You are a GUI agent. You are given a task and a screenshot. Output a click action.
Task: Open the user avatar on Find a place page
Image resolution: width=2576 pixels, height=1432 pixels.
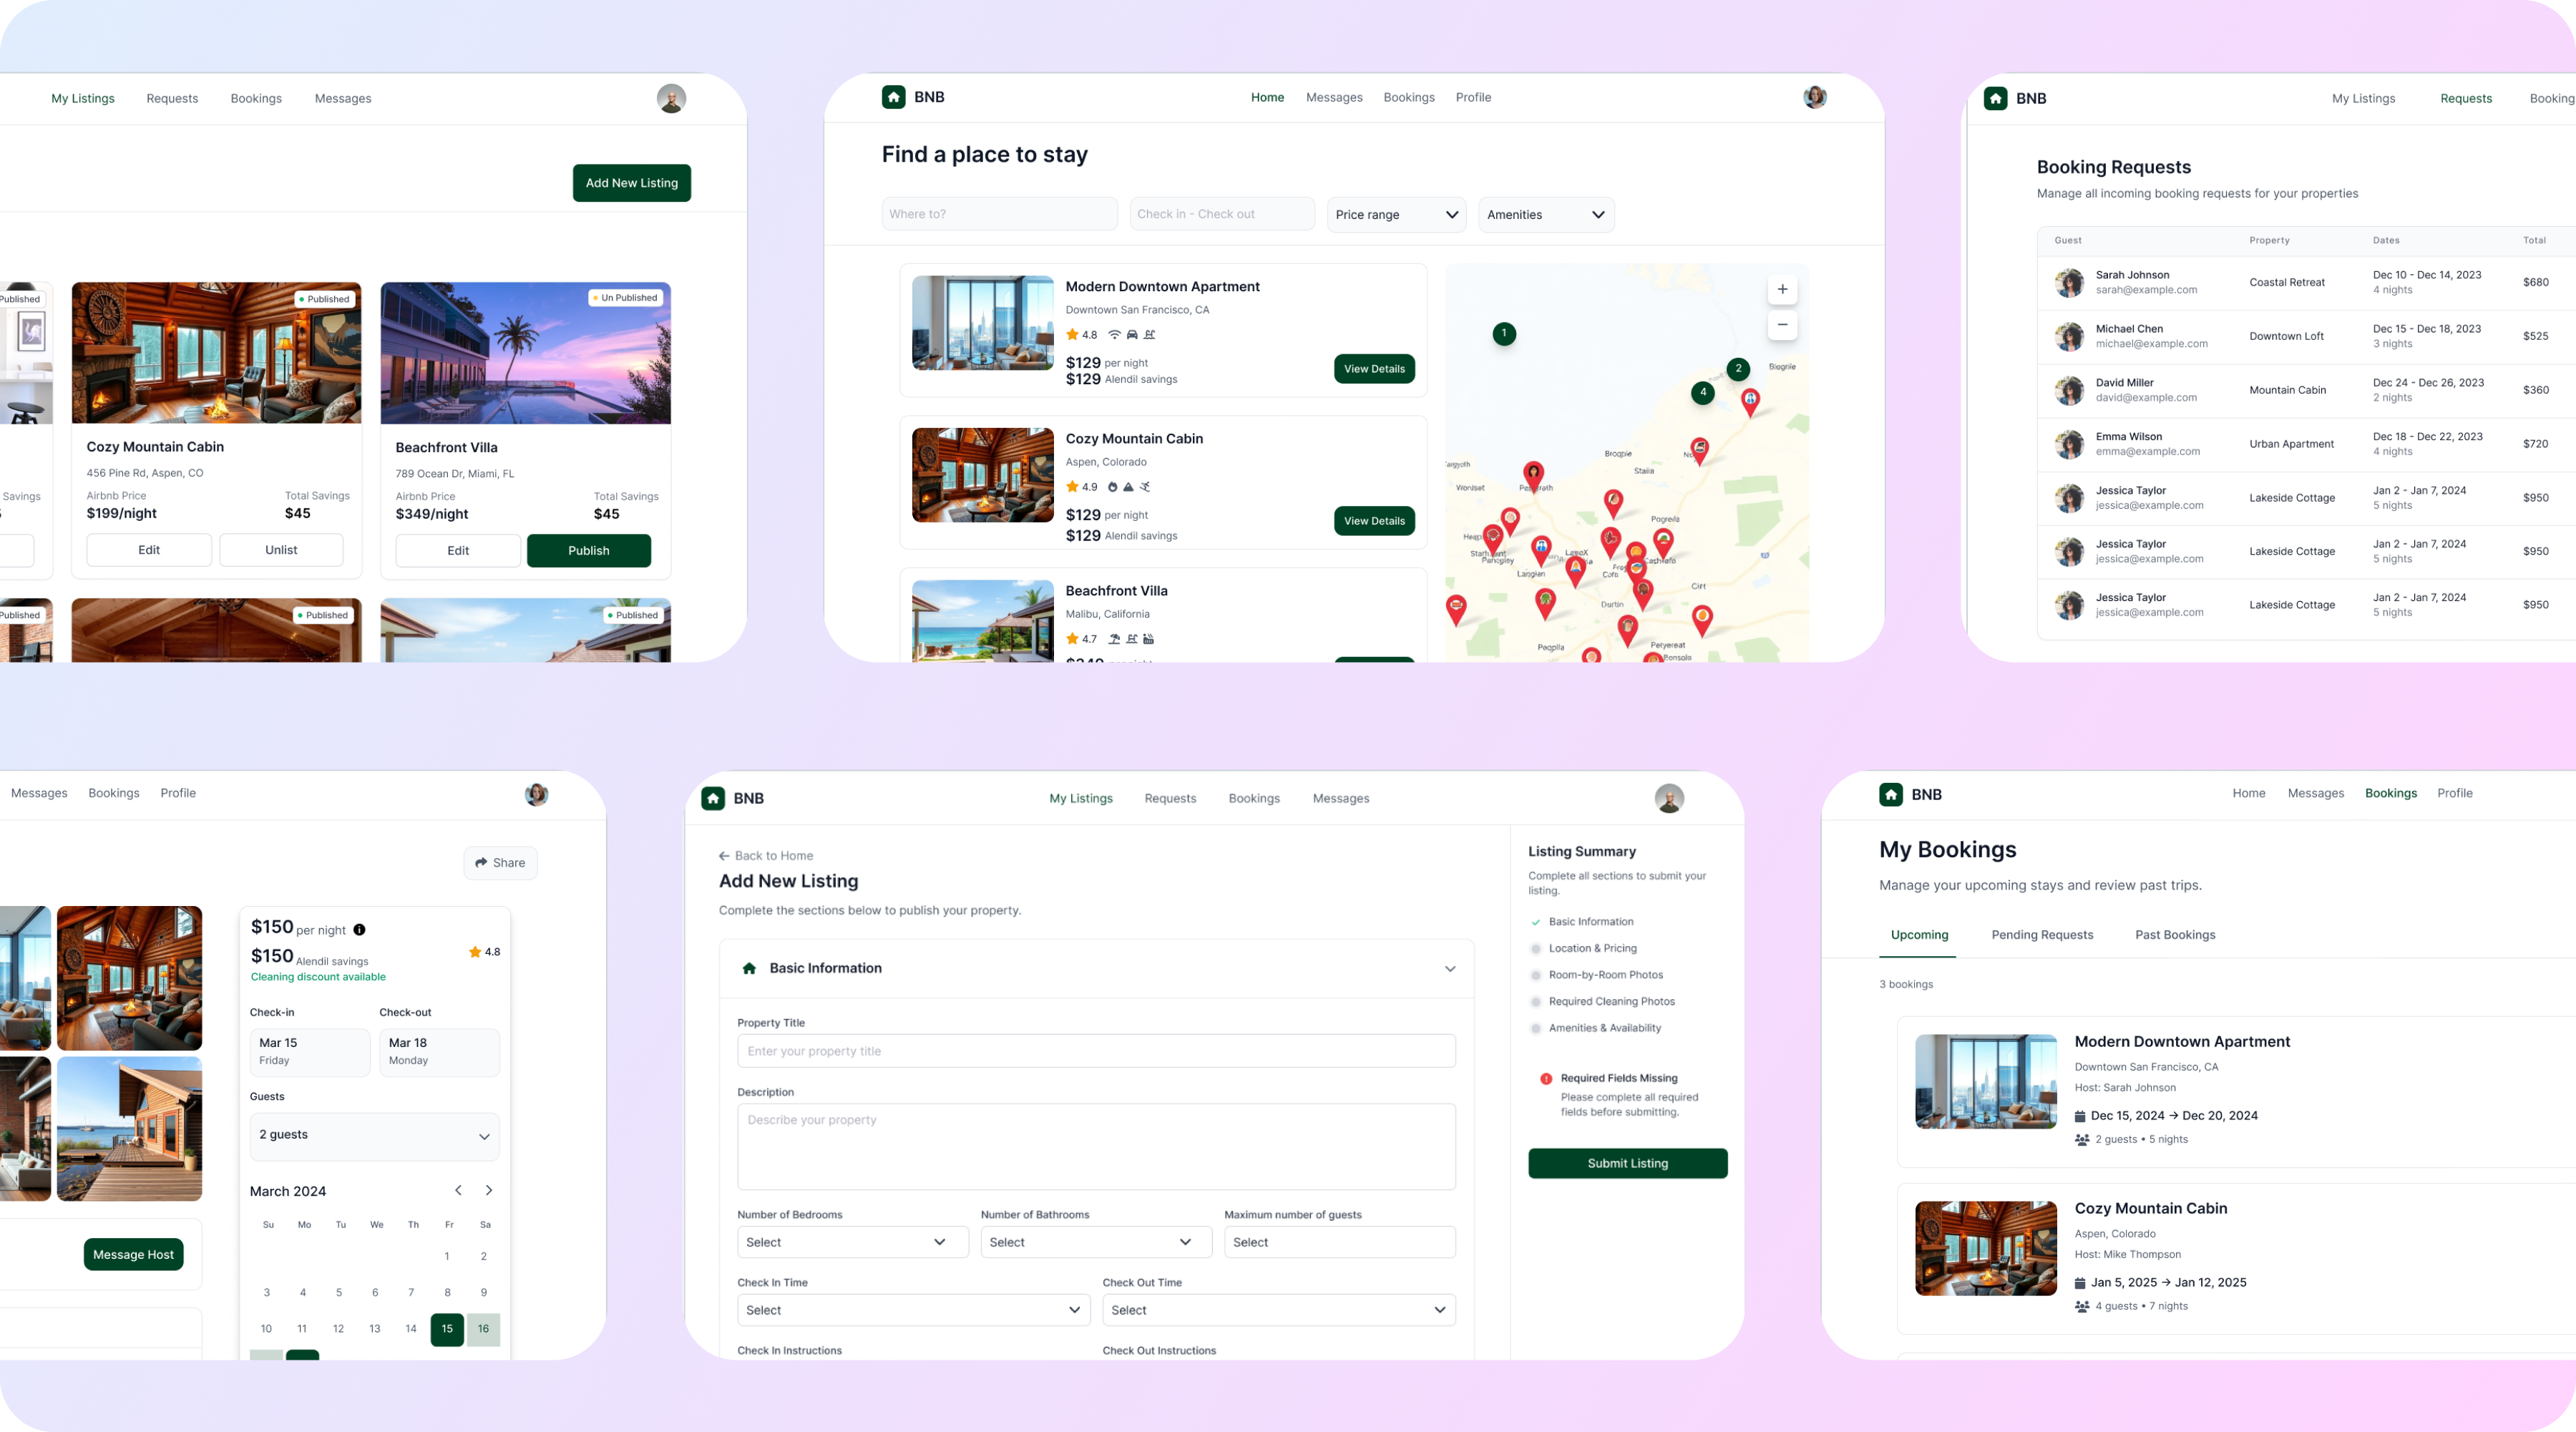[1814, 97]
